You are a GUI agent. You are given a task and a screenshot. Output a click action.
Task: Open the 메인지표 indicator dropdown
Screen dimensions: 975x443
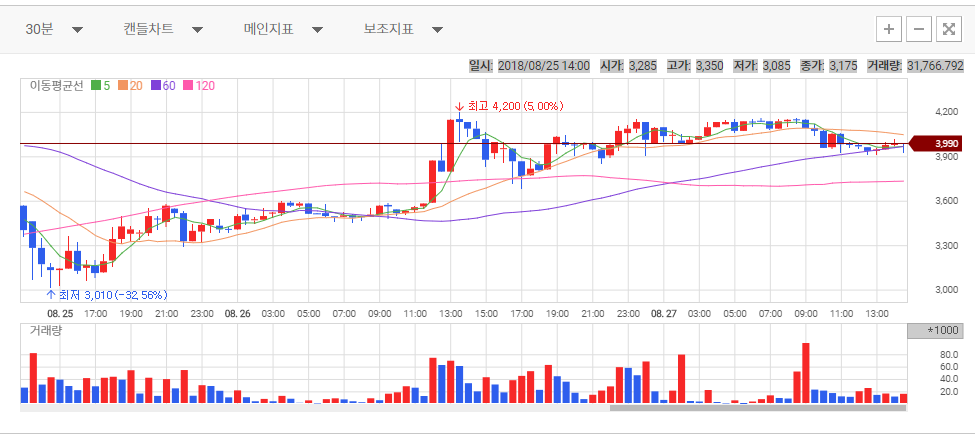pos(283,29)
